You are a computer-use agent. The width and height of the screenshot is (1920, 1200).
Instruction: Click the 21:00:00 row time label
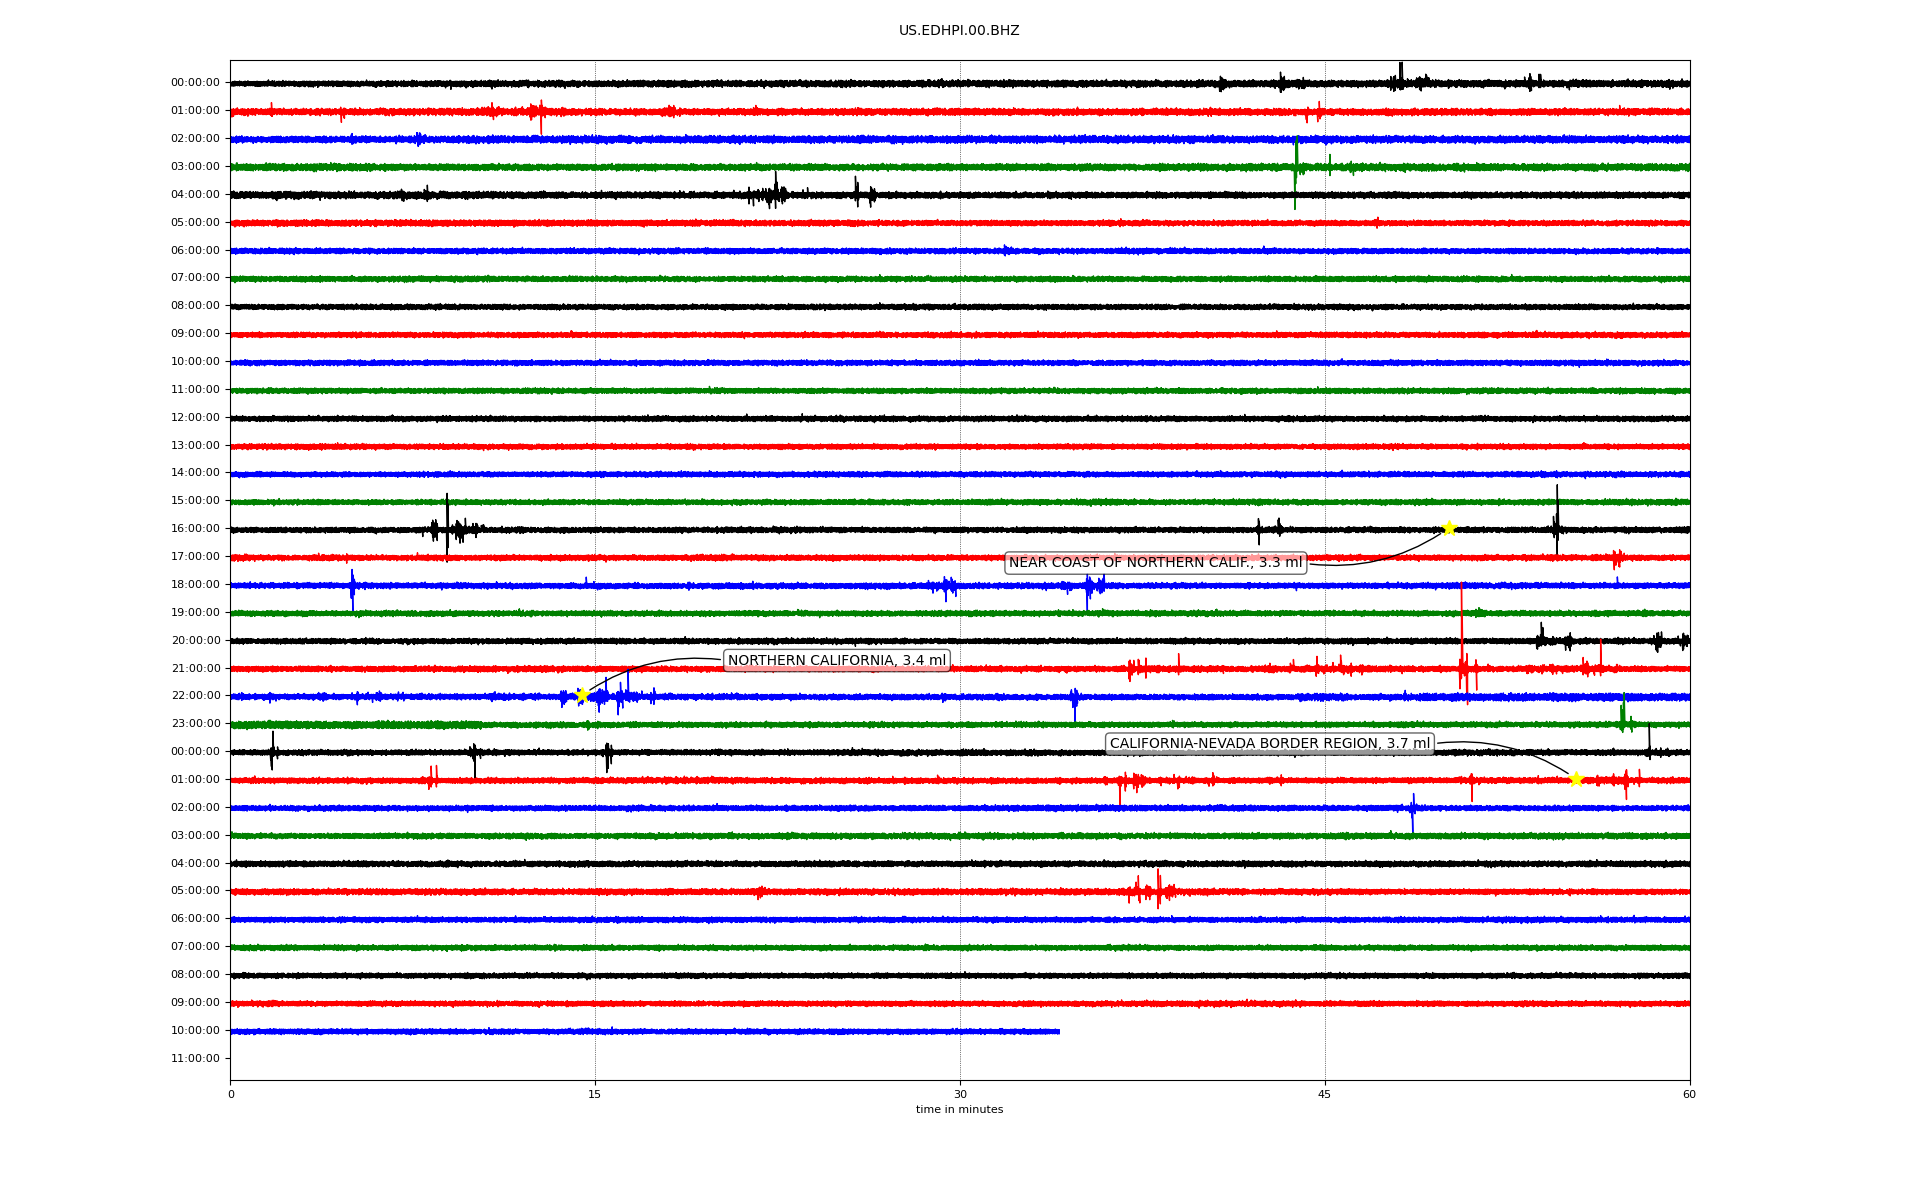click(x=195, y=668)
